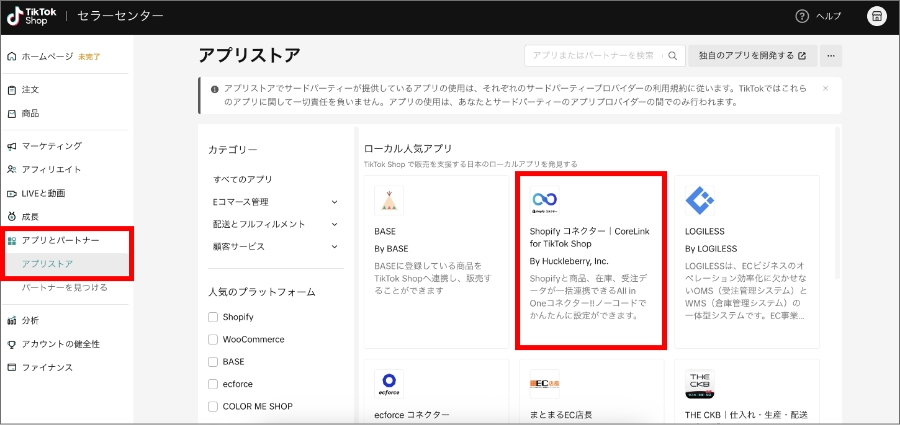Viewport: 900px width, 425px height.
Task: Click the growth medal icon beside 成長
Action: coord(11,217)
